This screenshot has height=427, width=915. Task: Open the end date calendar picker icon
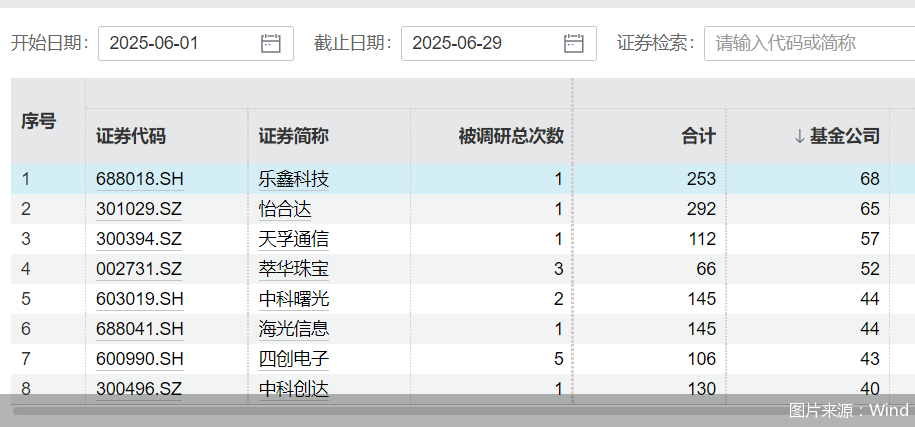coord(573,43)
